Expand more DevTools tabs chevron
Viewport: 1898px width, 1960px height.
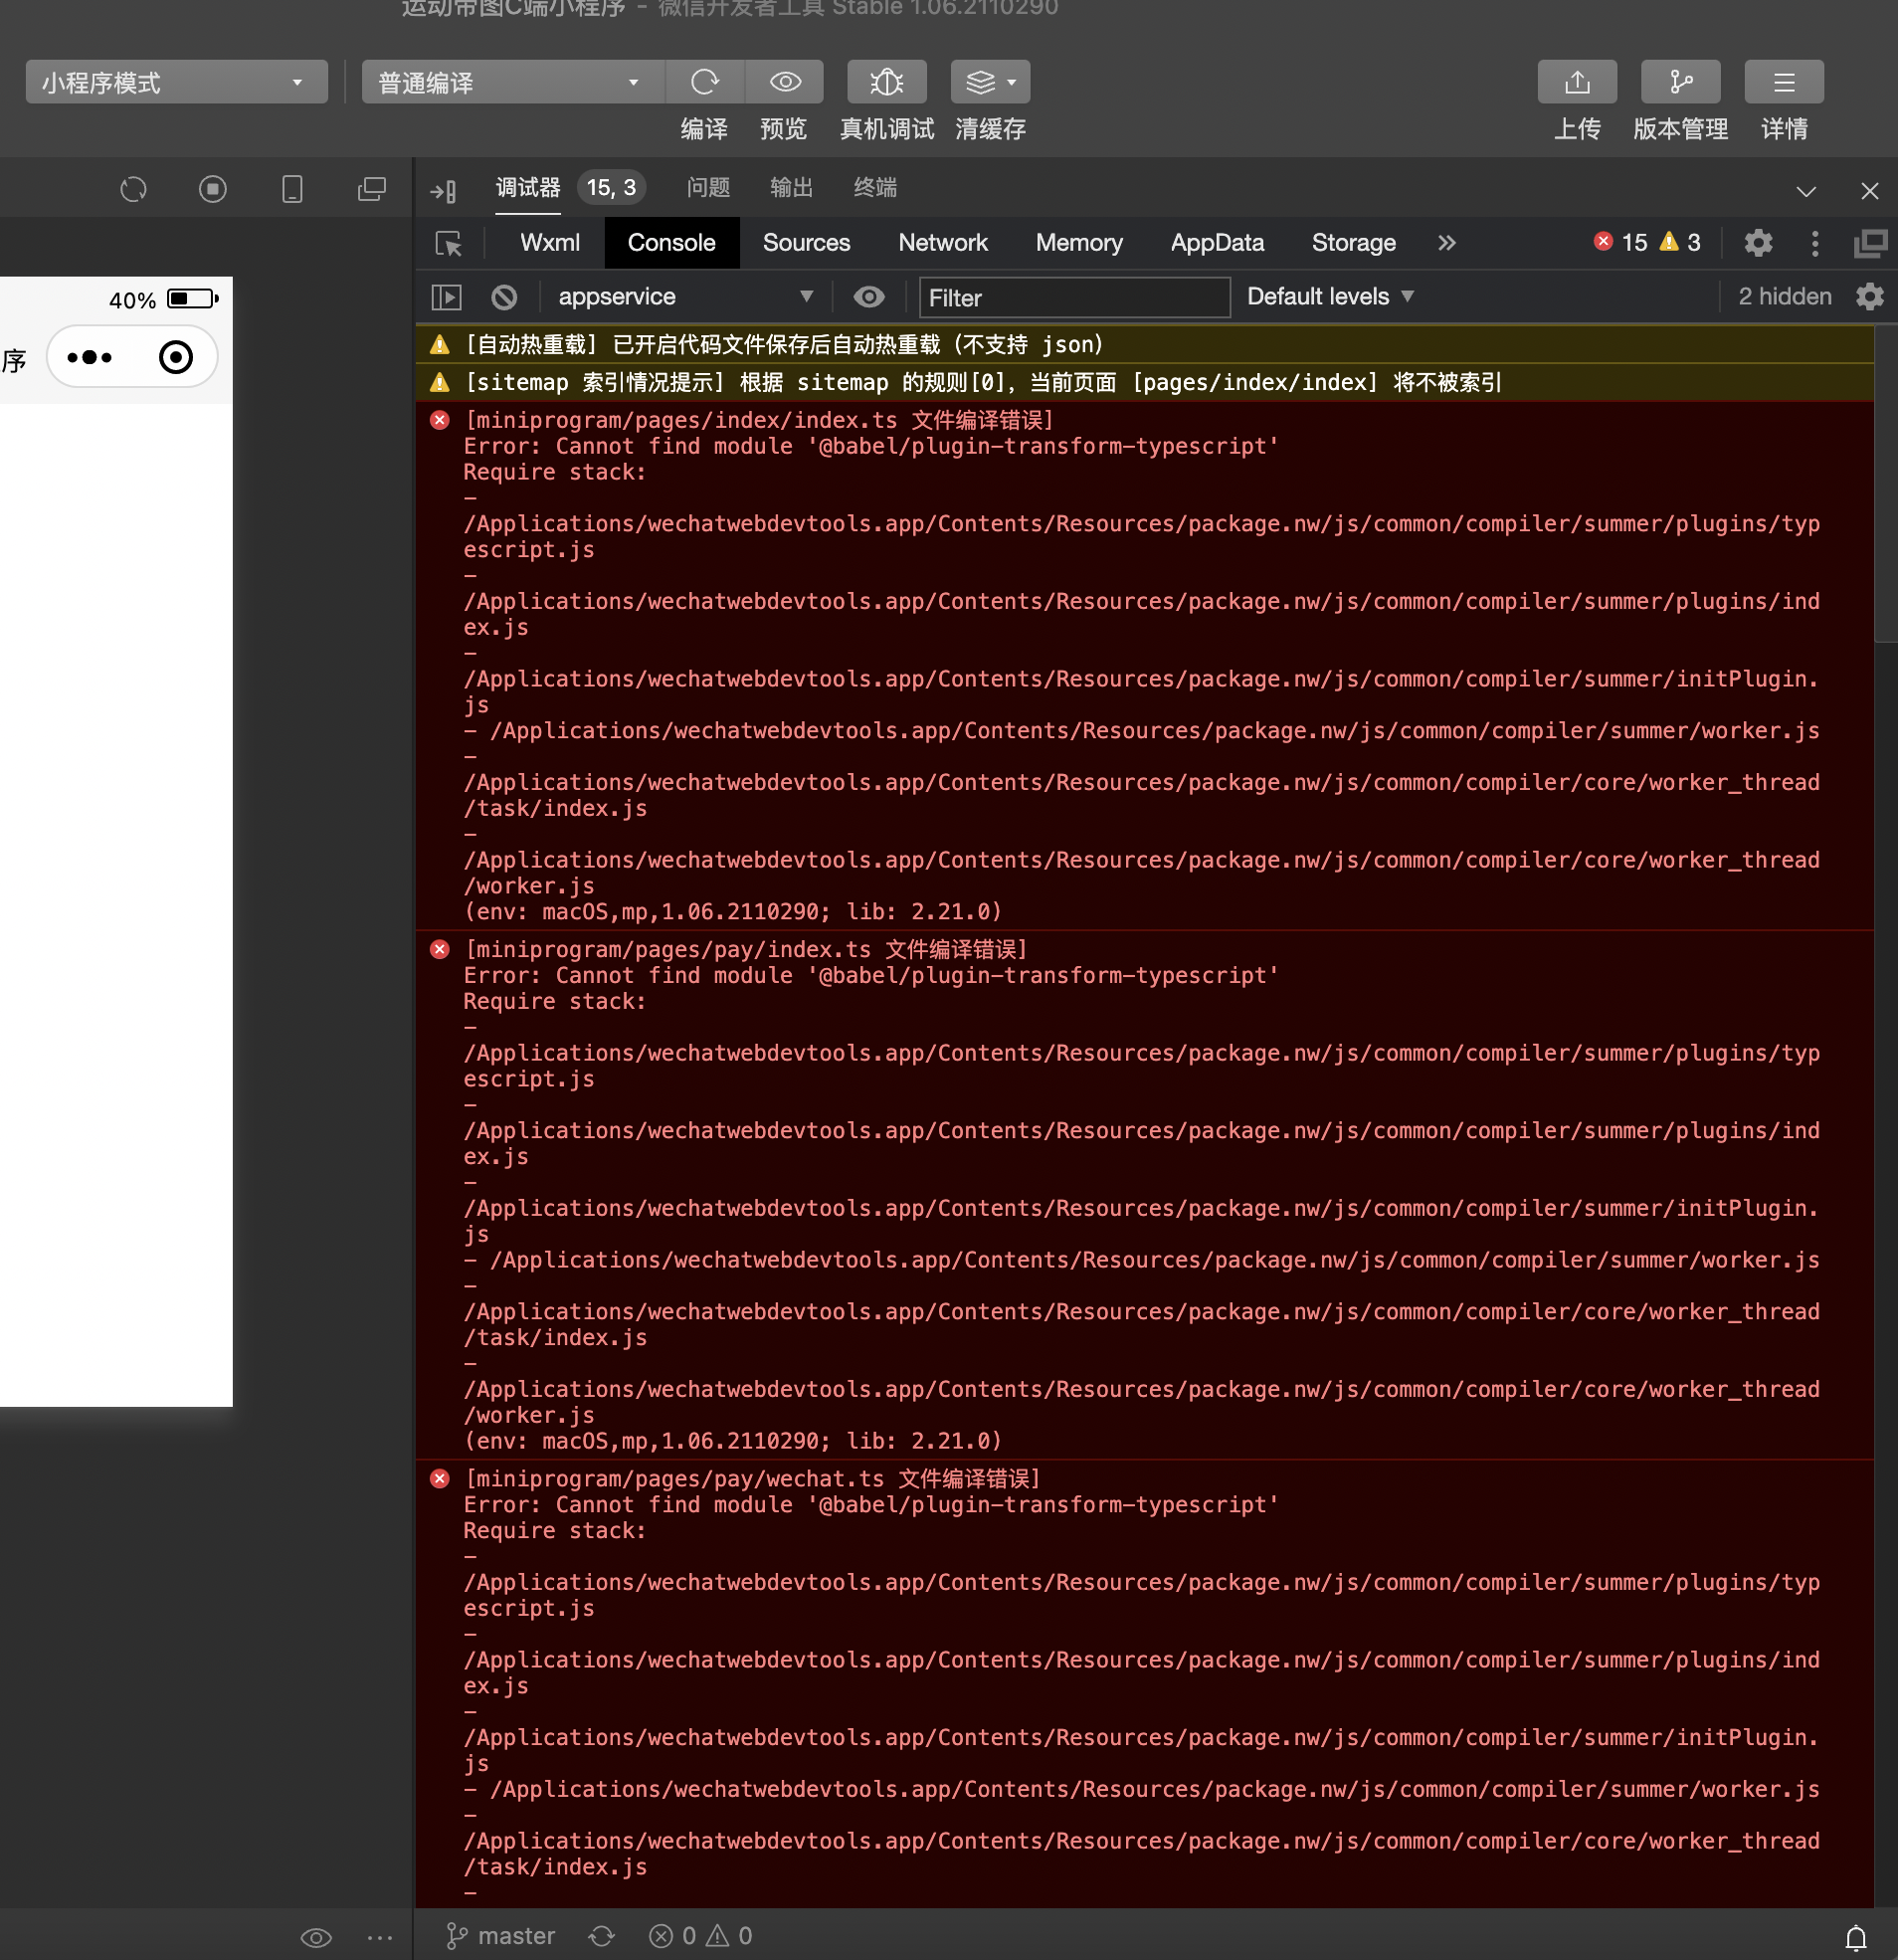tap(1447, 243)
